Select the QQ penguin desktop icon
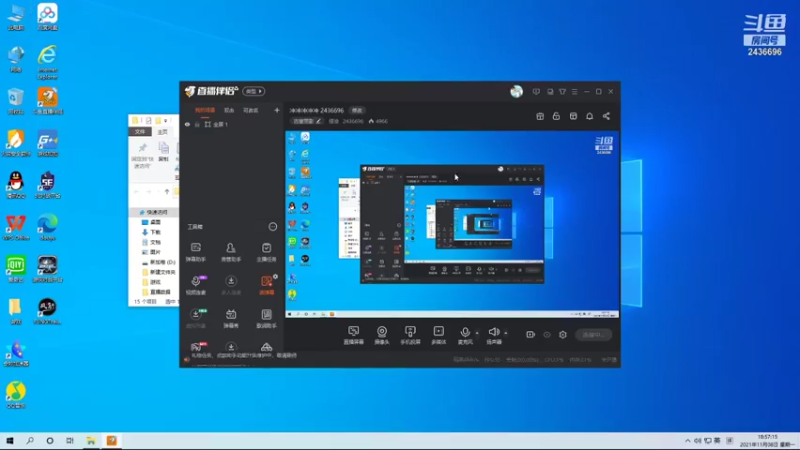Viewport: 800px width, 450px height. coord(16,185)
